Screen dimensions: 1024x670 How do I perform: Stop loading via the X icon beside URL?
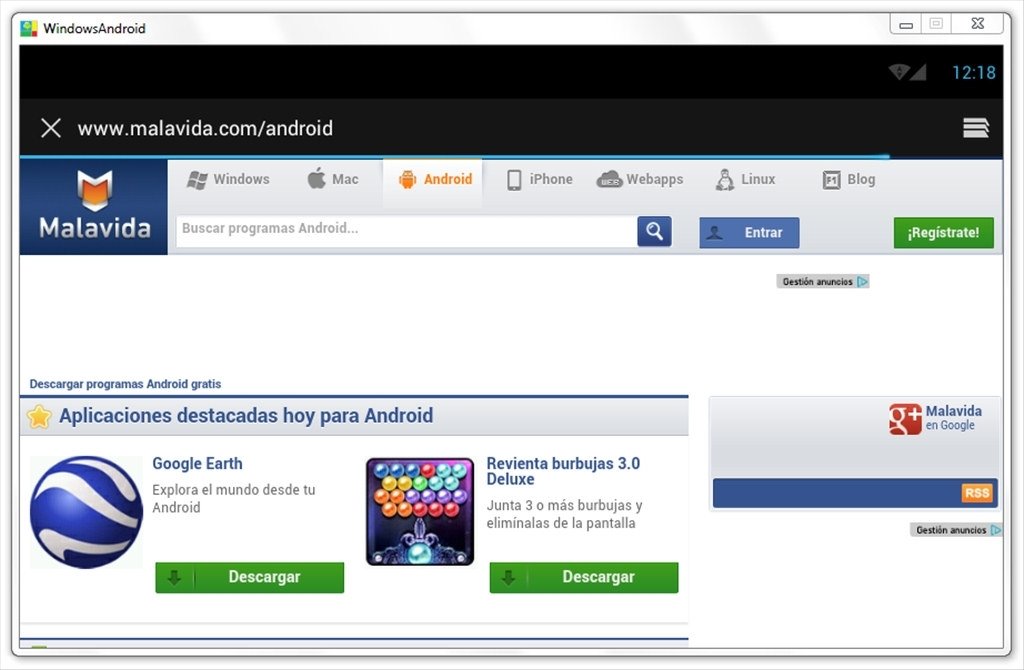point(51,128)
